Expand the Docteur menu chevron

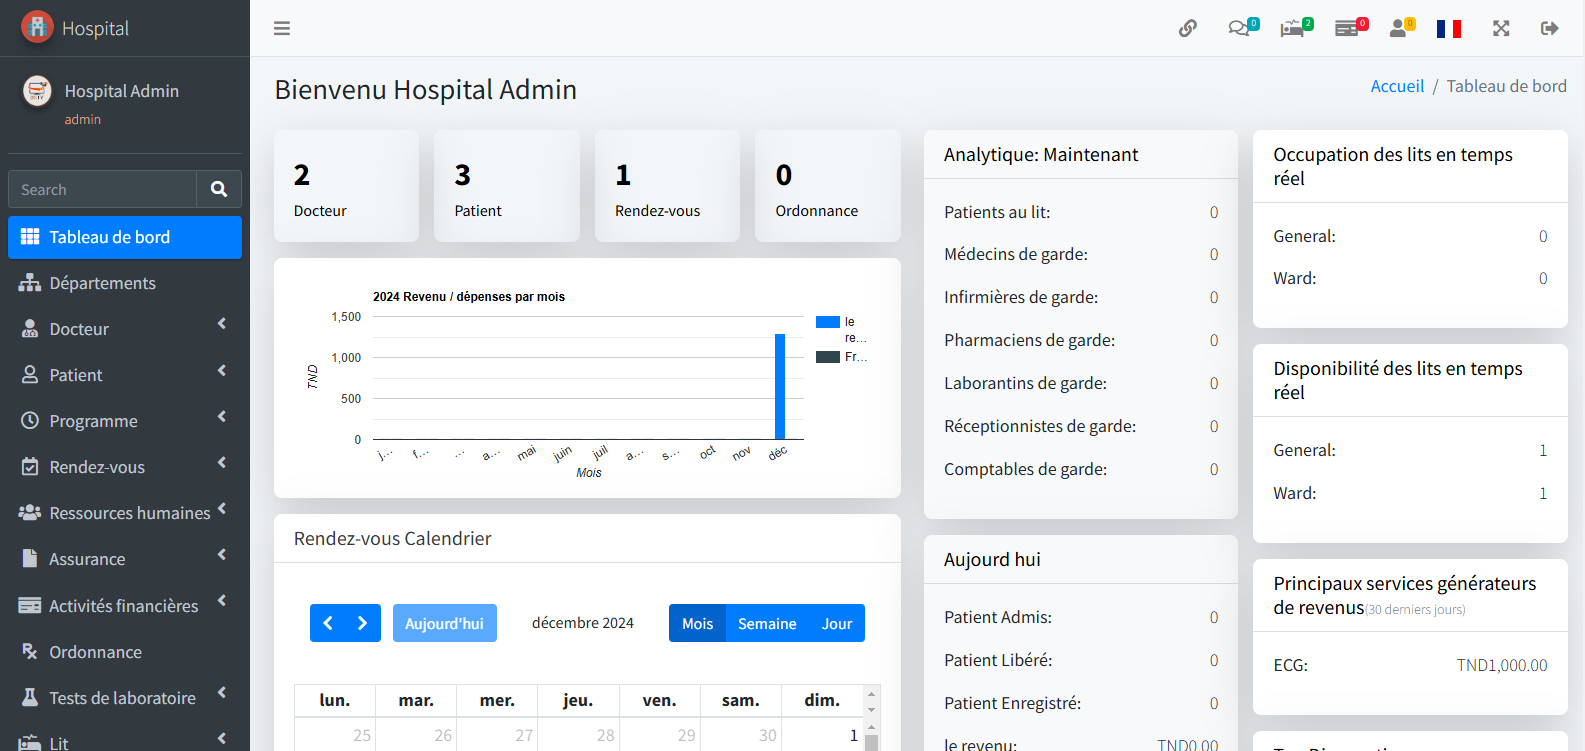tap(222, 324)
